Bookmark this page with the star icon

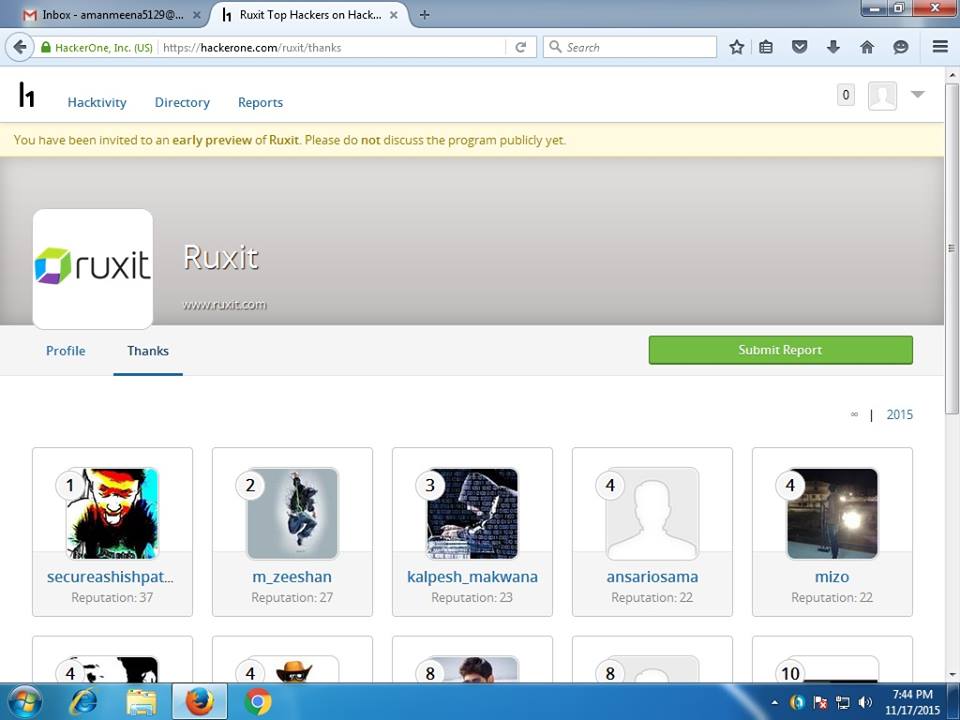pyautogui.click(x=737, y=47)
